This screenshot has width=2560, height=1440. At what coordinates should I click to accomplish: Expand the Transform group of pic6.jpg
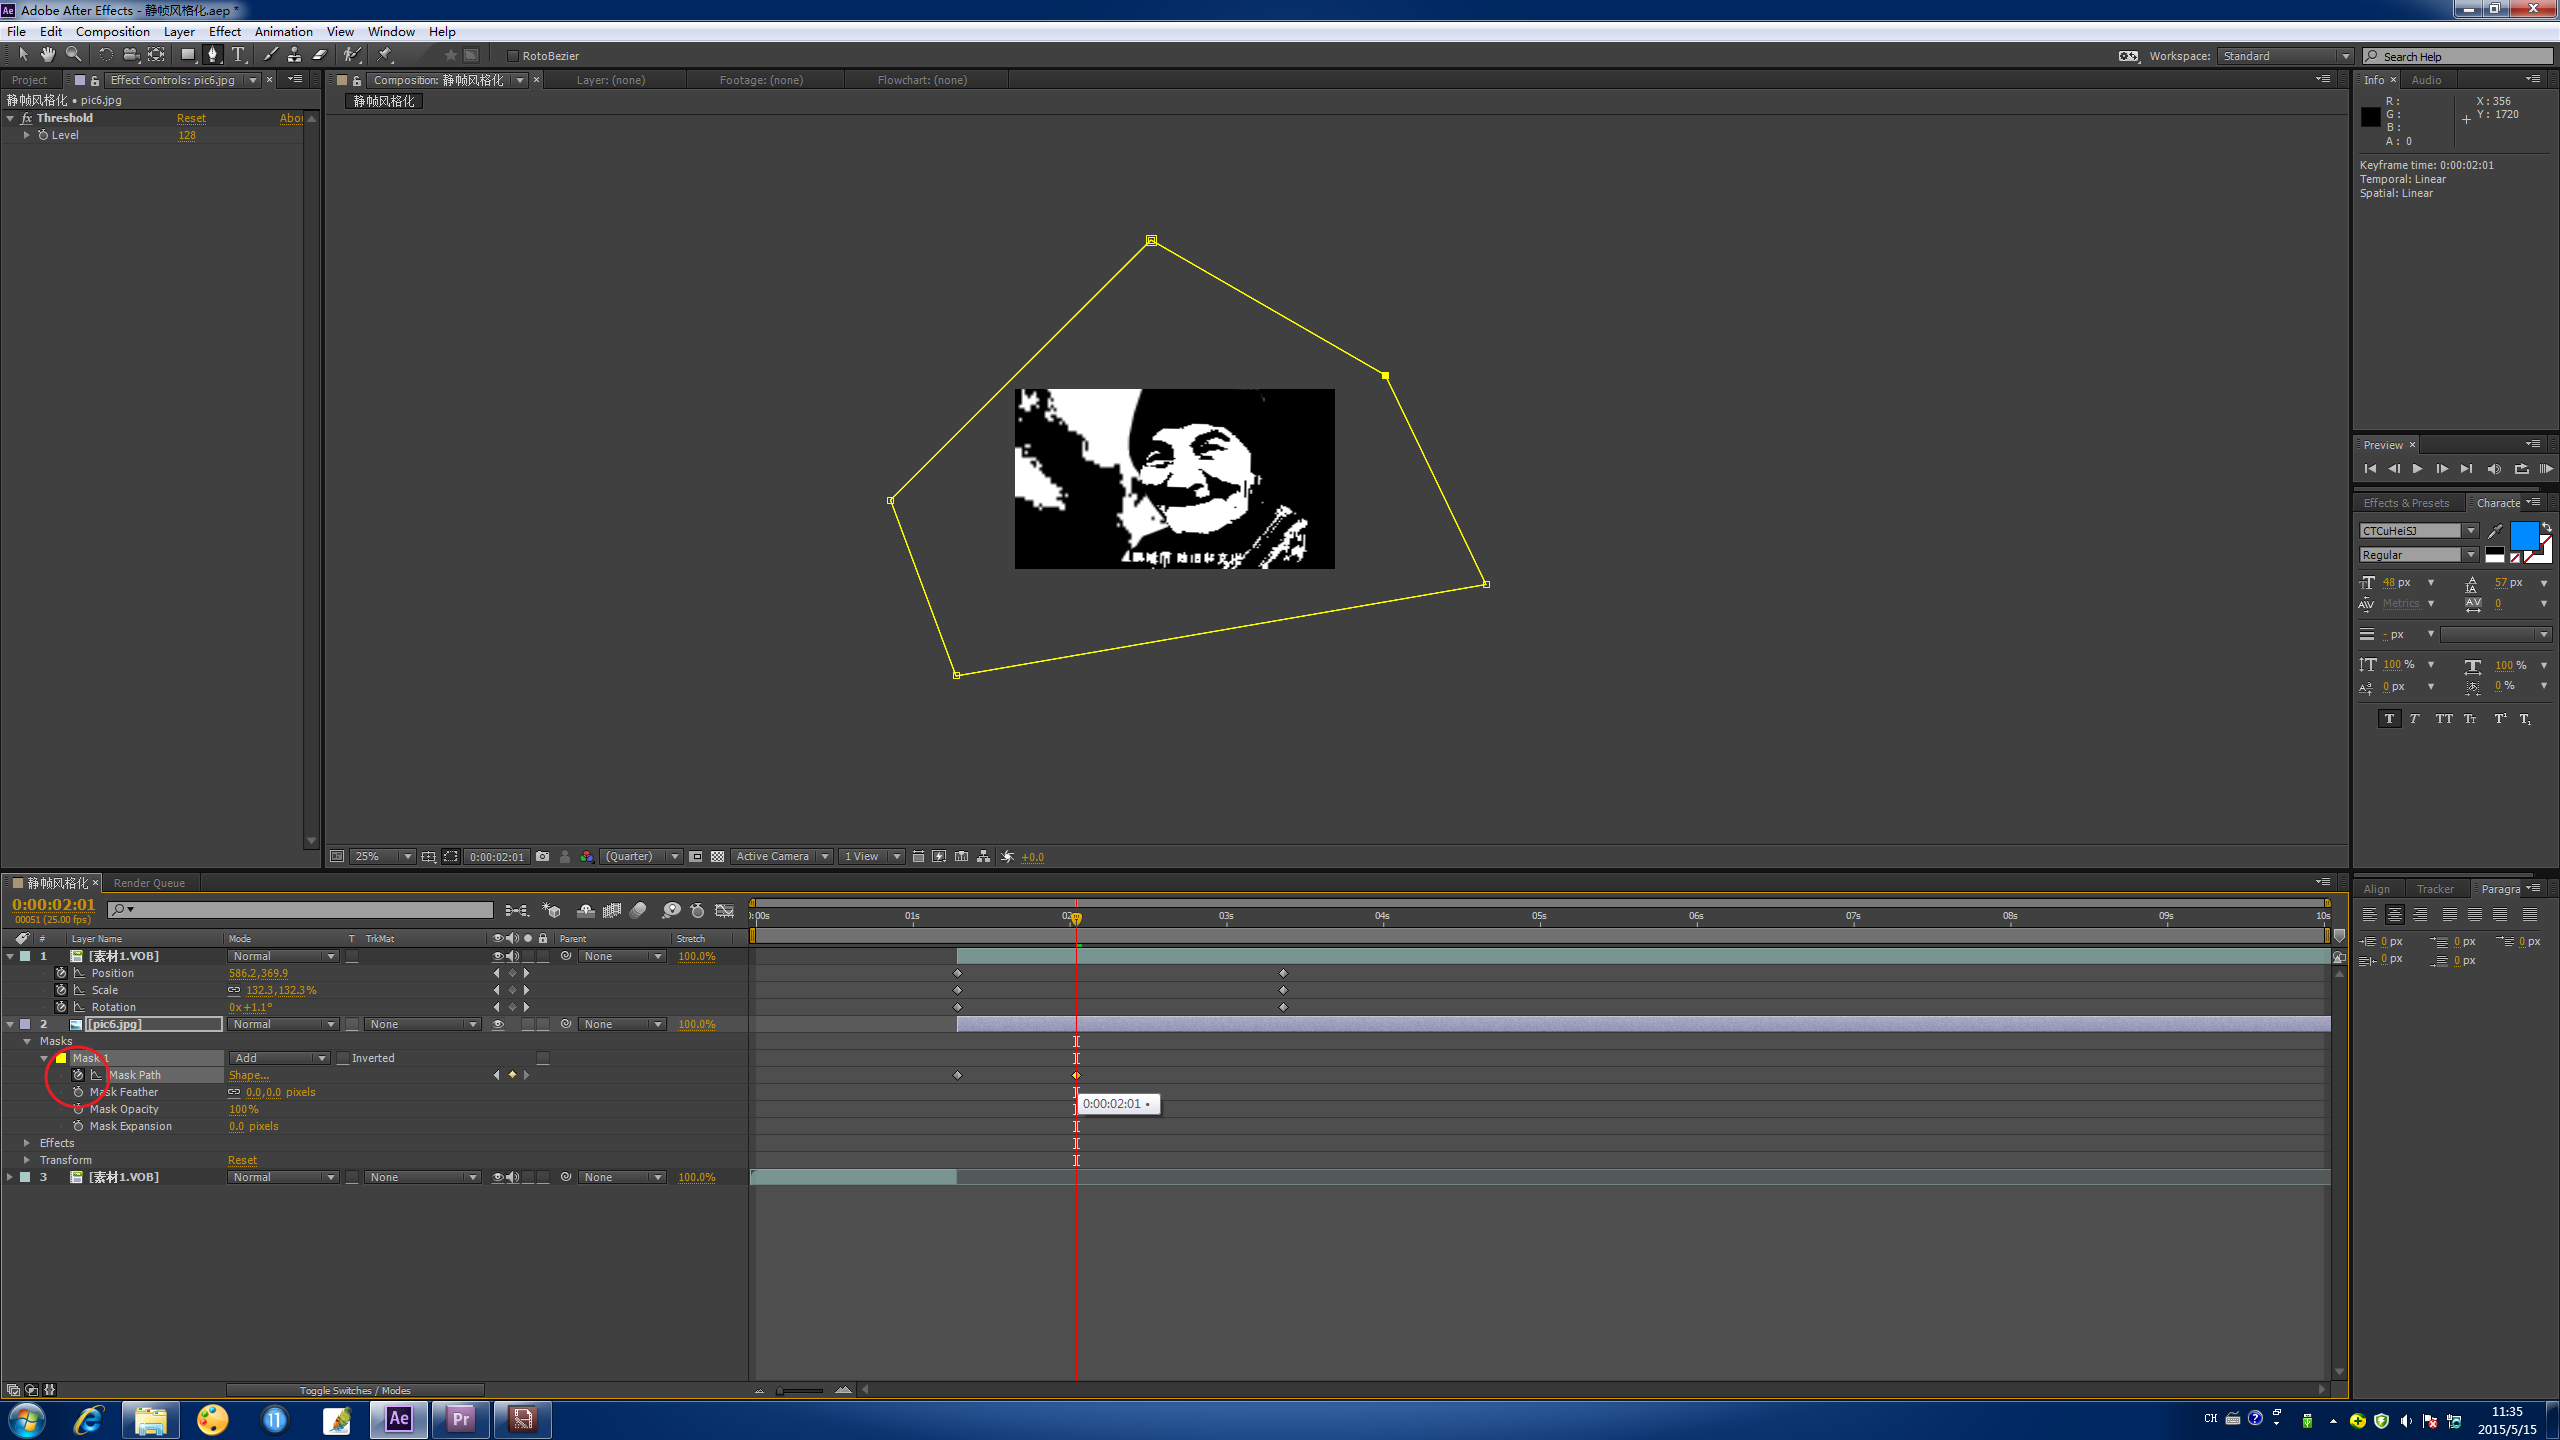coord(27,1160)
